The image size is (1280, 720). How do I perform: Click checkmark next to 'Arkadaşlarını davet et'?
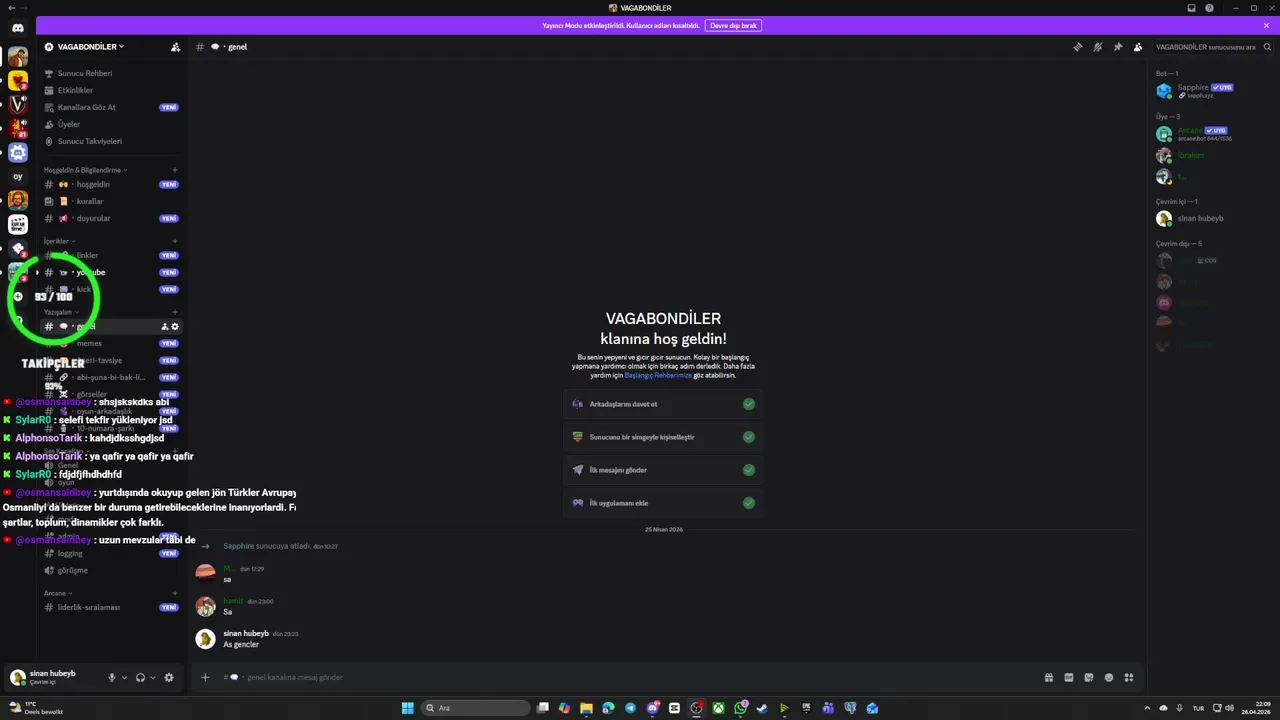point(749,404)
